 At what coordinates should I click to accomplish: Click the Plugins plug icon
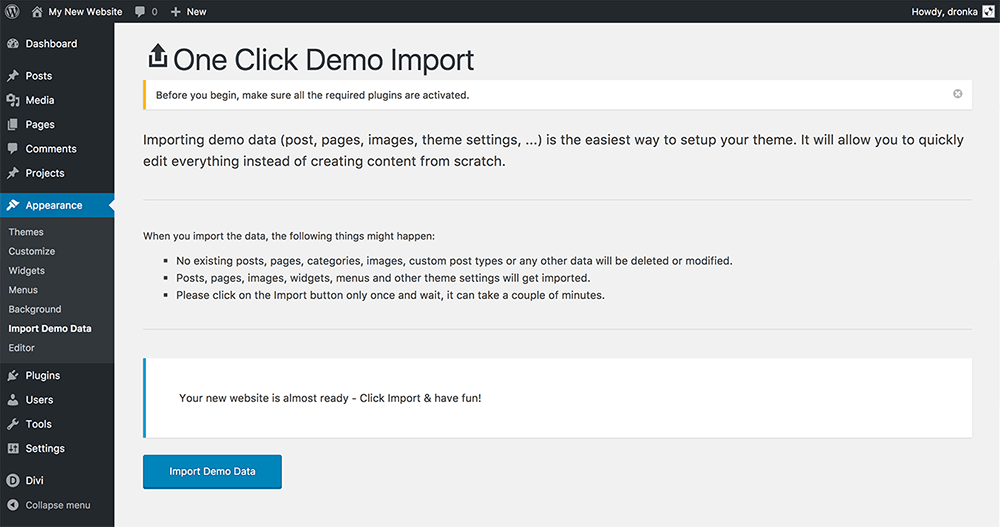13,375
